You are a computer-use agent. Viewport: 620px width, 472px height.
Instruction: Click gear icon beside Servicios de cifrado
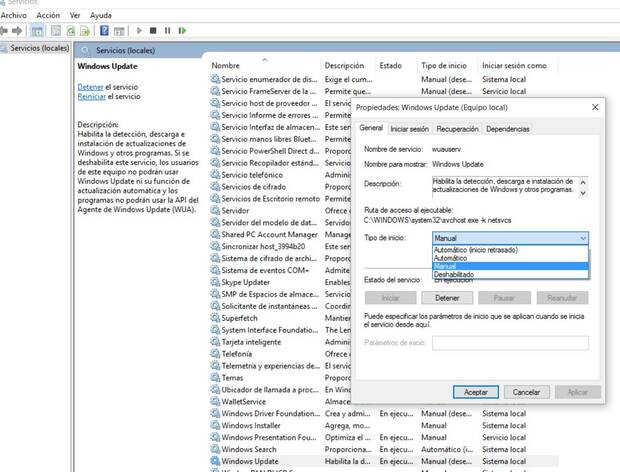click(x=215, y=187)
